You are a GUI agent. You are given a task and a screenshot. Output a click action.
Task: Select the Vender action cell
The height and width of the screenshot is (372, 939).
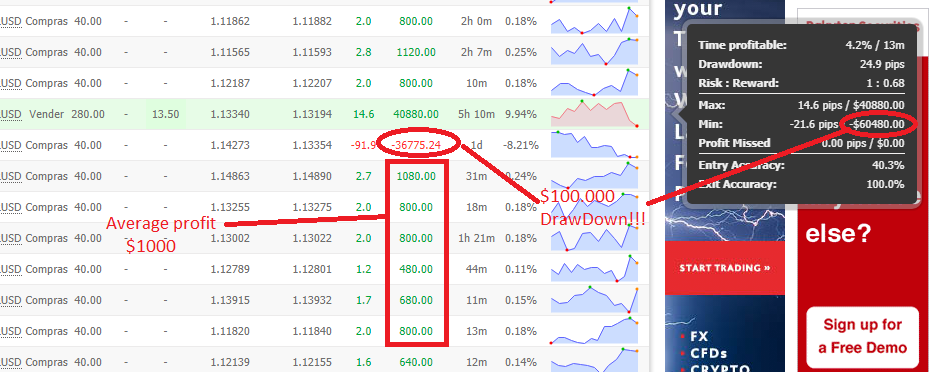46,114
